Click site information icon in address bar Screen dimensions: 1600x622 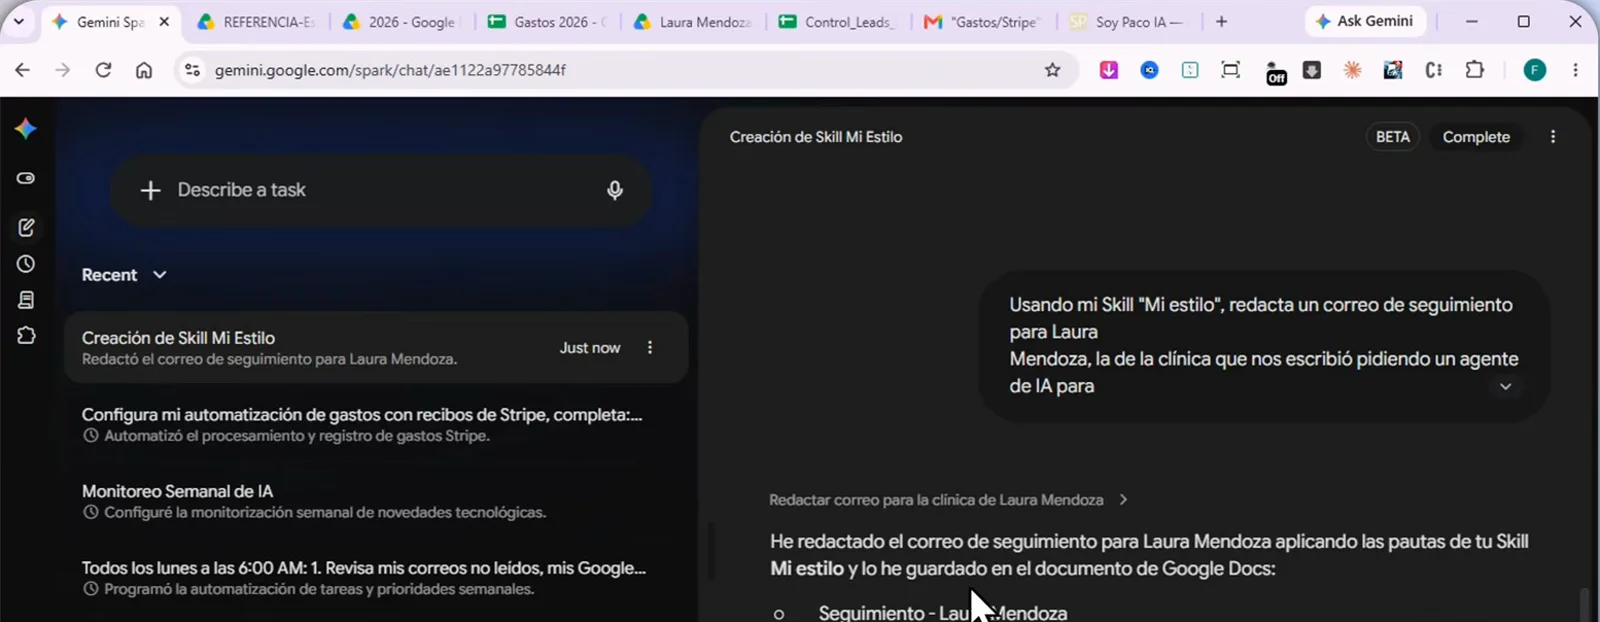click(x=193, y=70)
